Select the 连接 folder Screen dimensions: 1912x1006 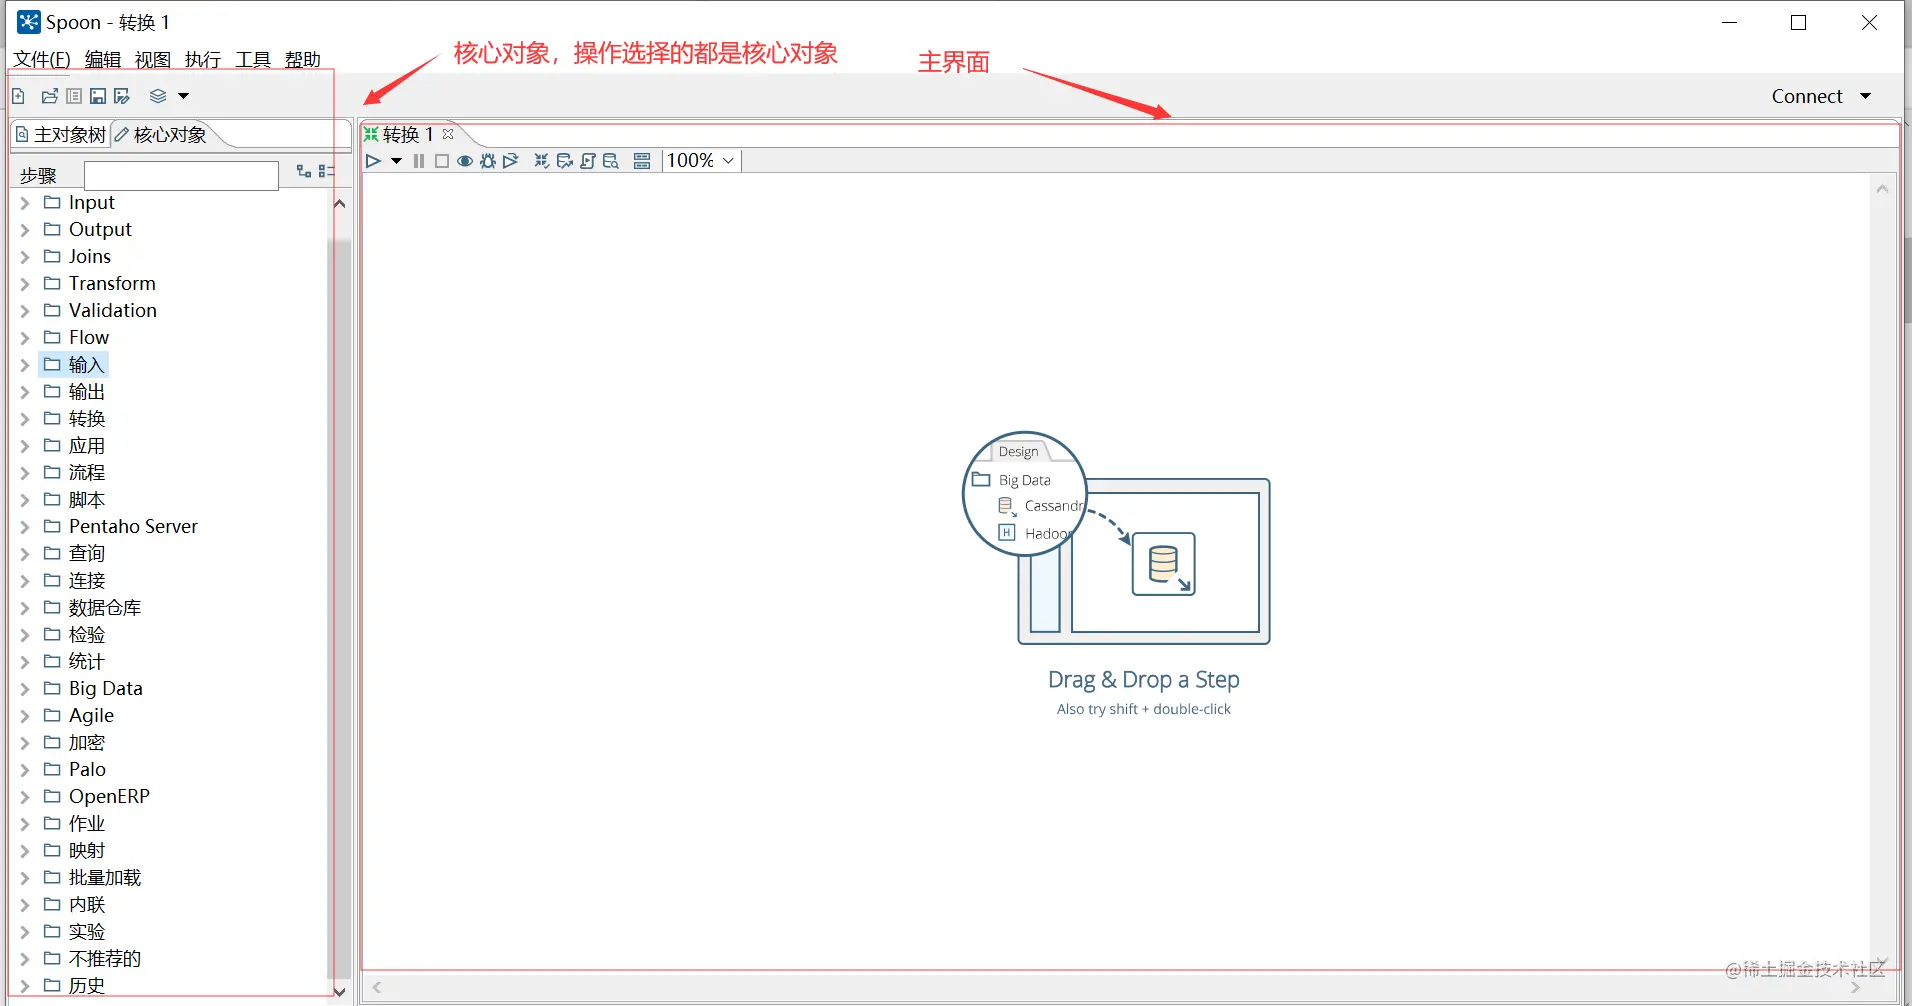click(86, 581)
